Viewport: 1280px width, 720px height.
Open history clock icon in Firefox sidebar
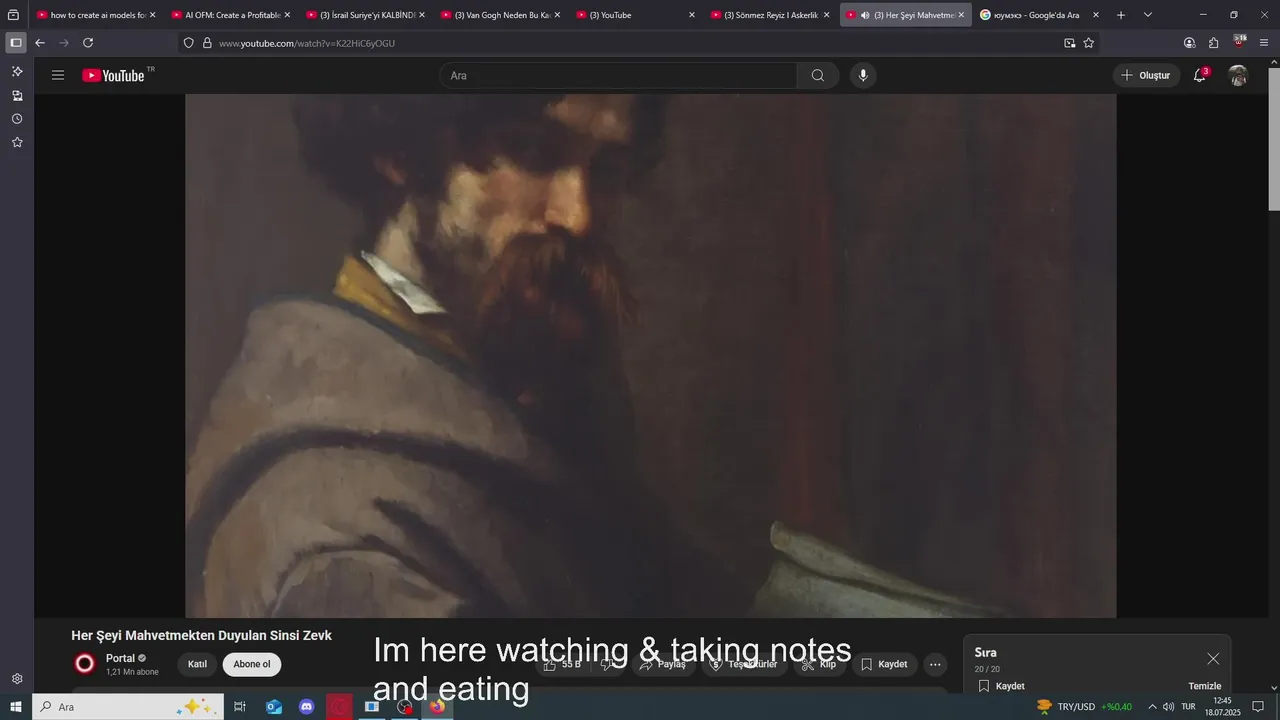17,119
